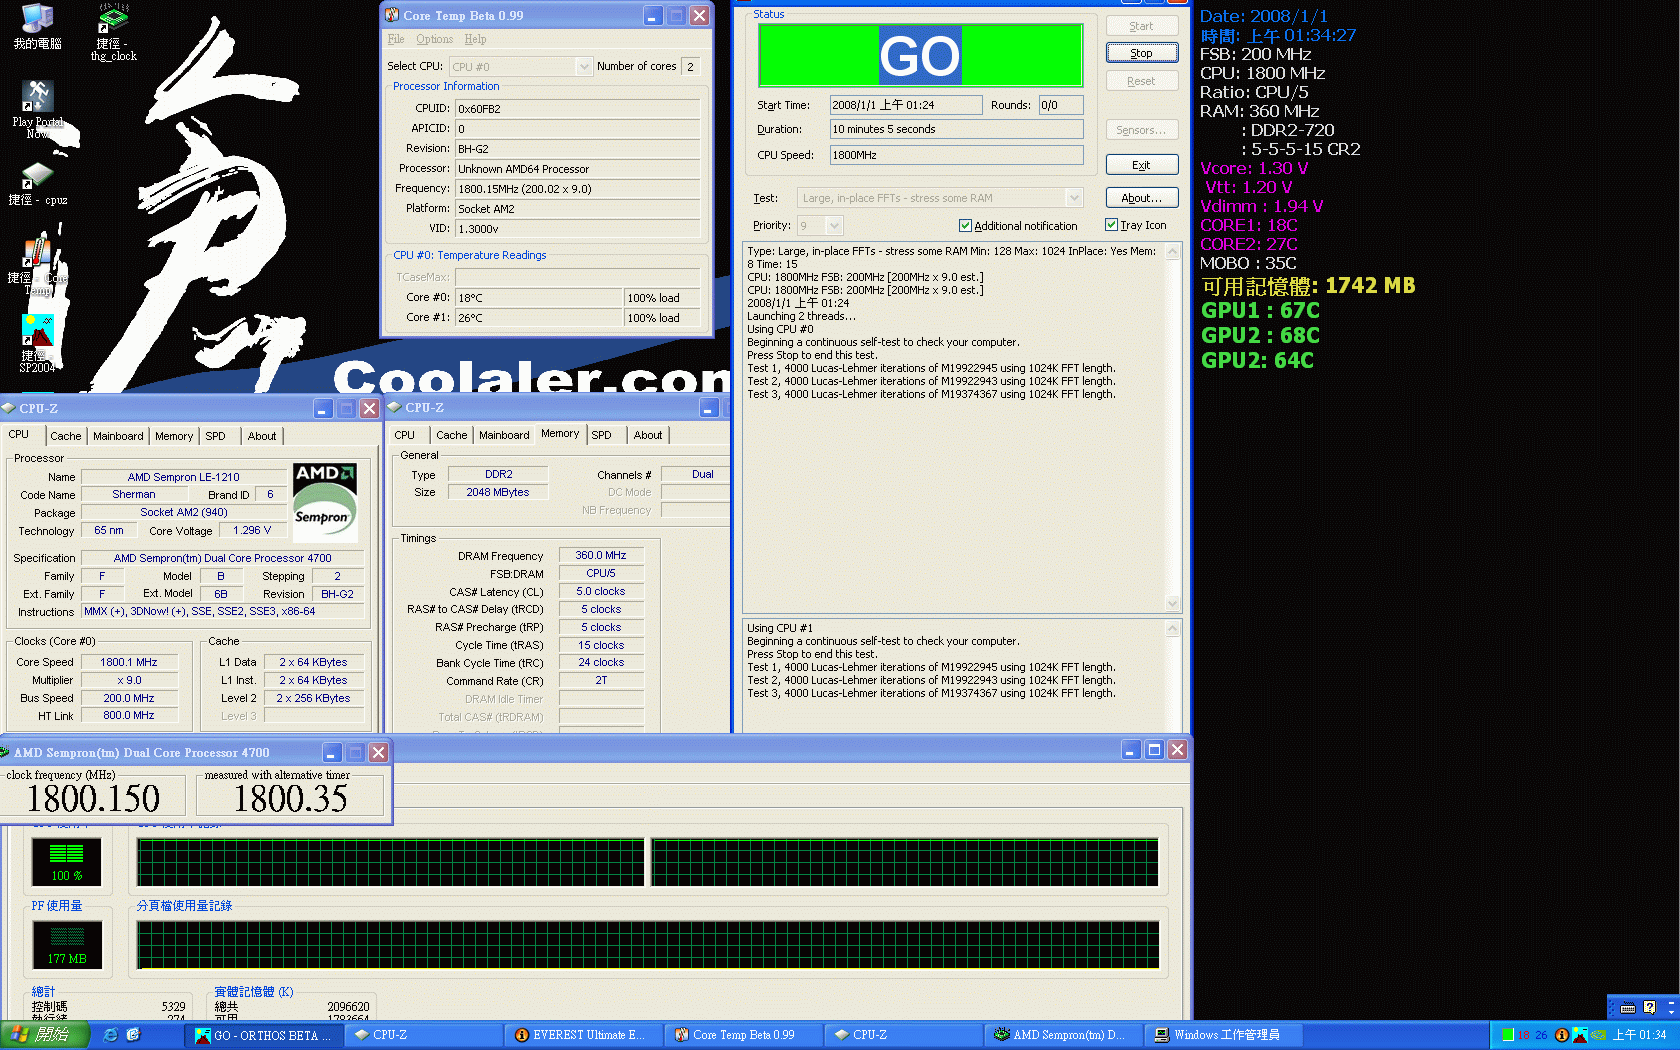Switch to Windows 工作管理員 taskbar item
Screen dimensions: 1680x1050
click(1222, 1035)
